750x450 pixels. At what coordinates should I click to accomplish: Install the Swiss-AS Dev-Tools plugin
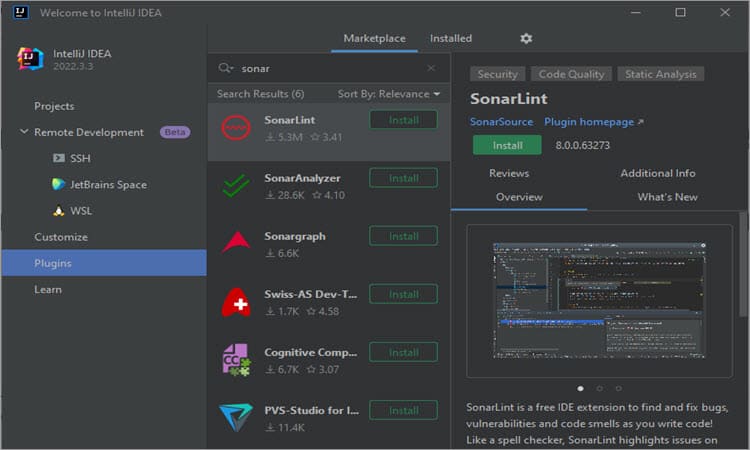[403, 294]
